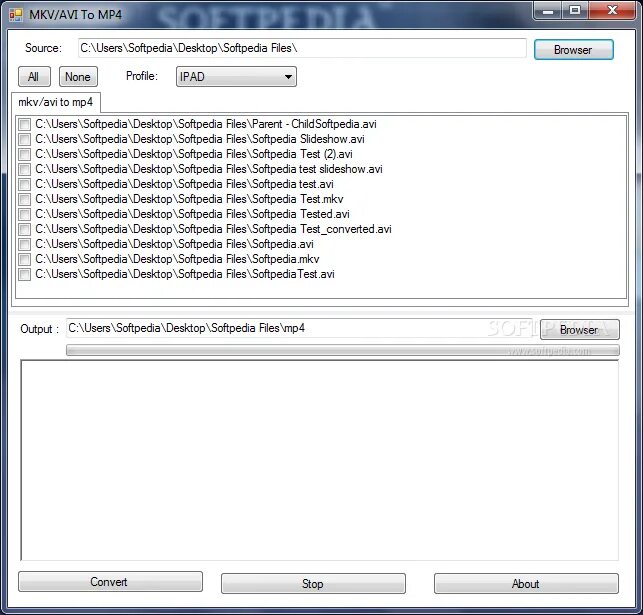Toggle the Softpedia Test.mkv checkbox
Viewport: 643px width, 615px height.
(25, 199)
